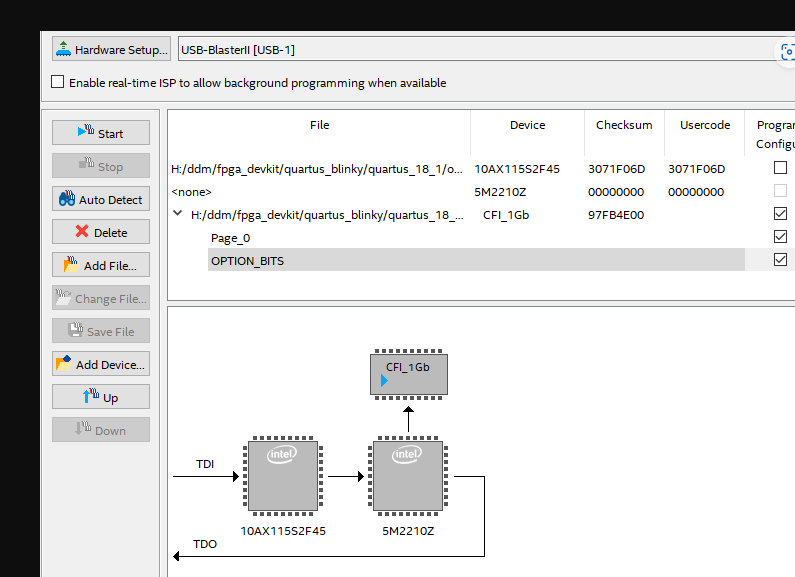Image resolution: width=795 pixels, height=577 pixels.
Task: Uncheck Program checkbox for OPTION_BITS
Action: (x=780, y=260)
